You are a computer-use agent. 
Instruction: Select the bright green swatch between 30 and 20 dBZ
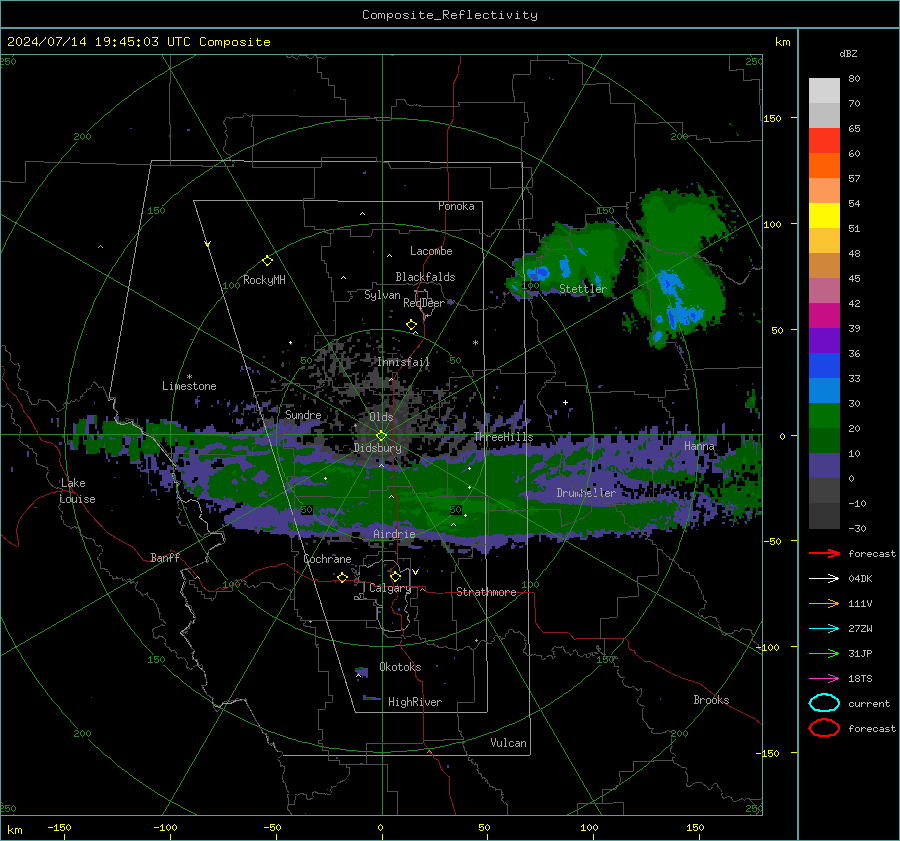824,415
